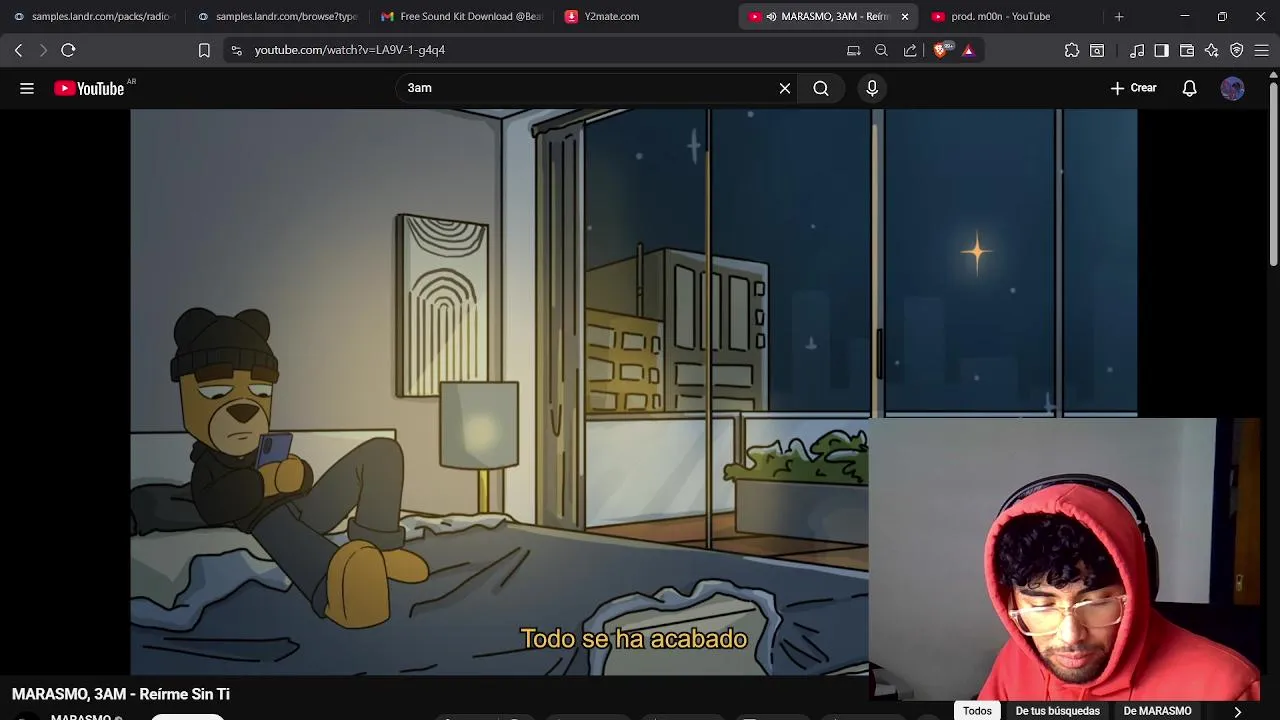The width and height of the screenshot is (1280, 720).
Task: Open the Brave Shields lion icon
Action: [x=941, y=50]
